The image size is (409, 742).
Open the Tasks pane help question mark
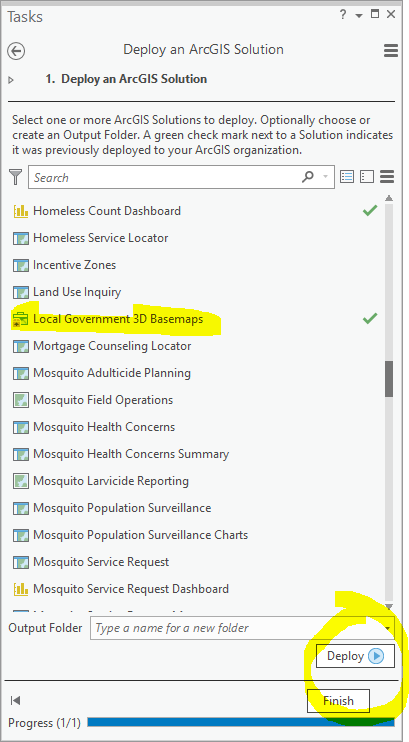[343, 15]
